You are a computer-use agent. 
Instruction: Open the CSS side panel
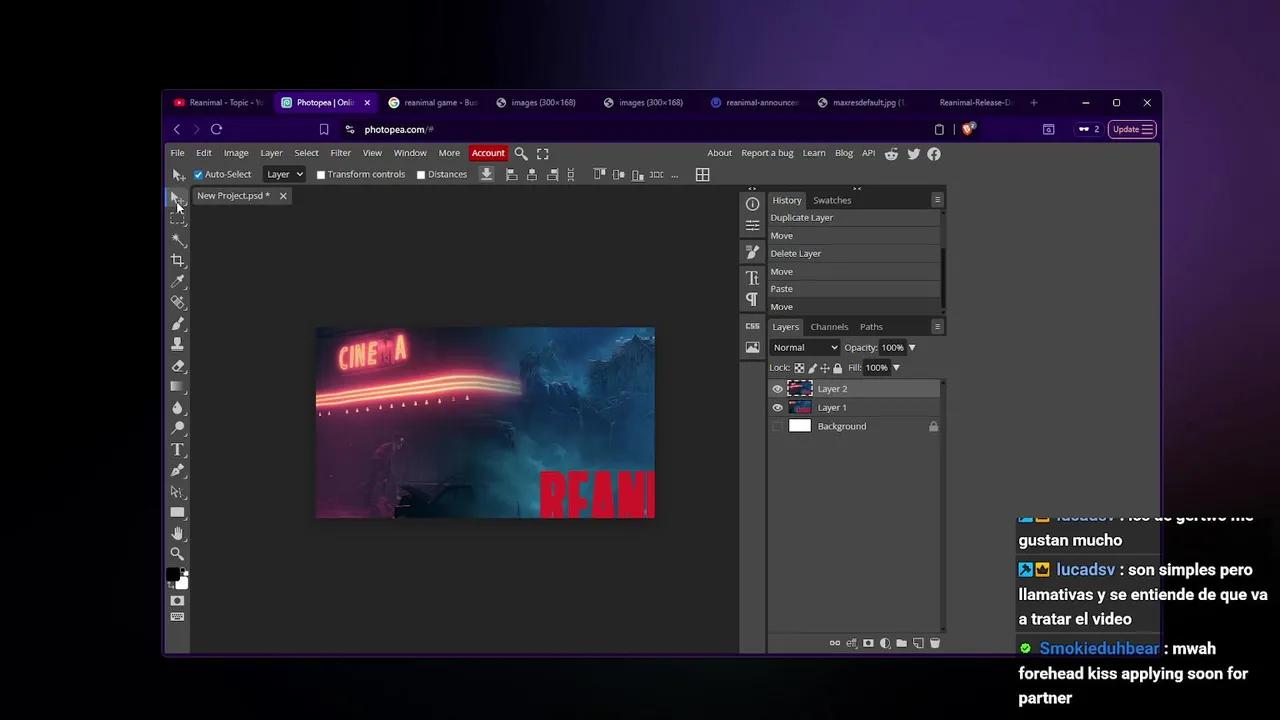point(752,326)
